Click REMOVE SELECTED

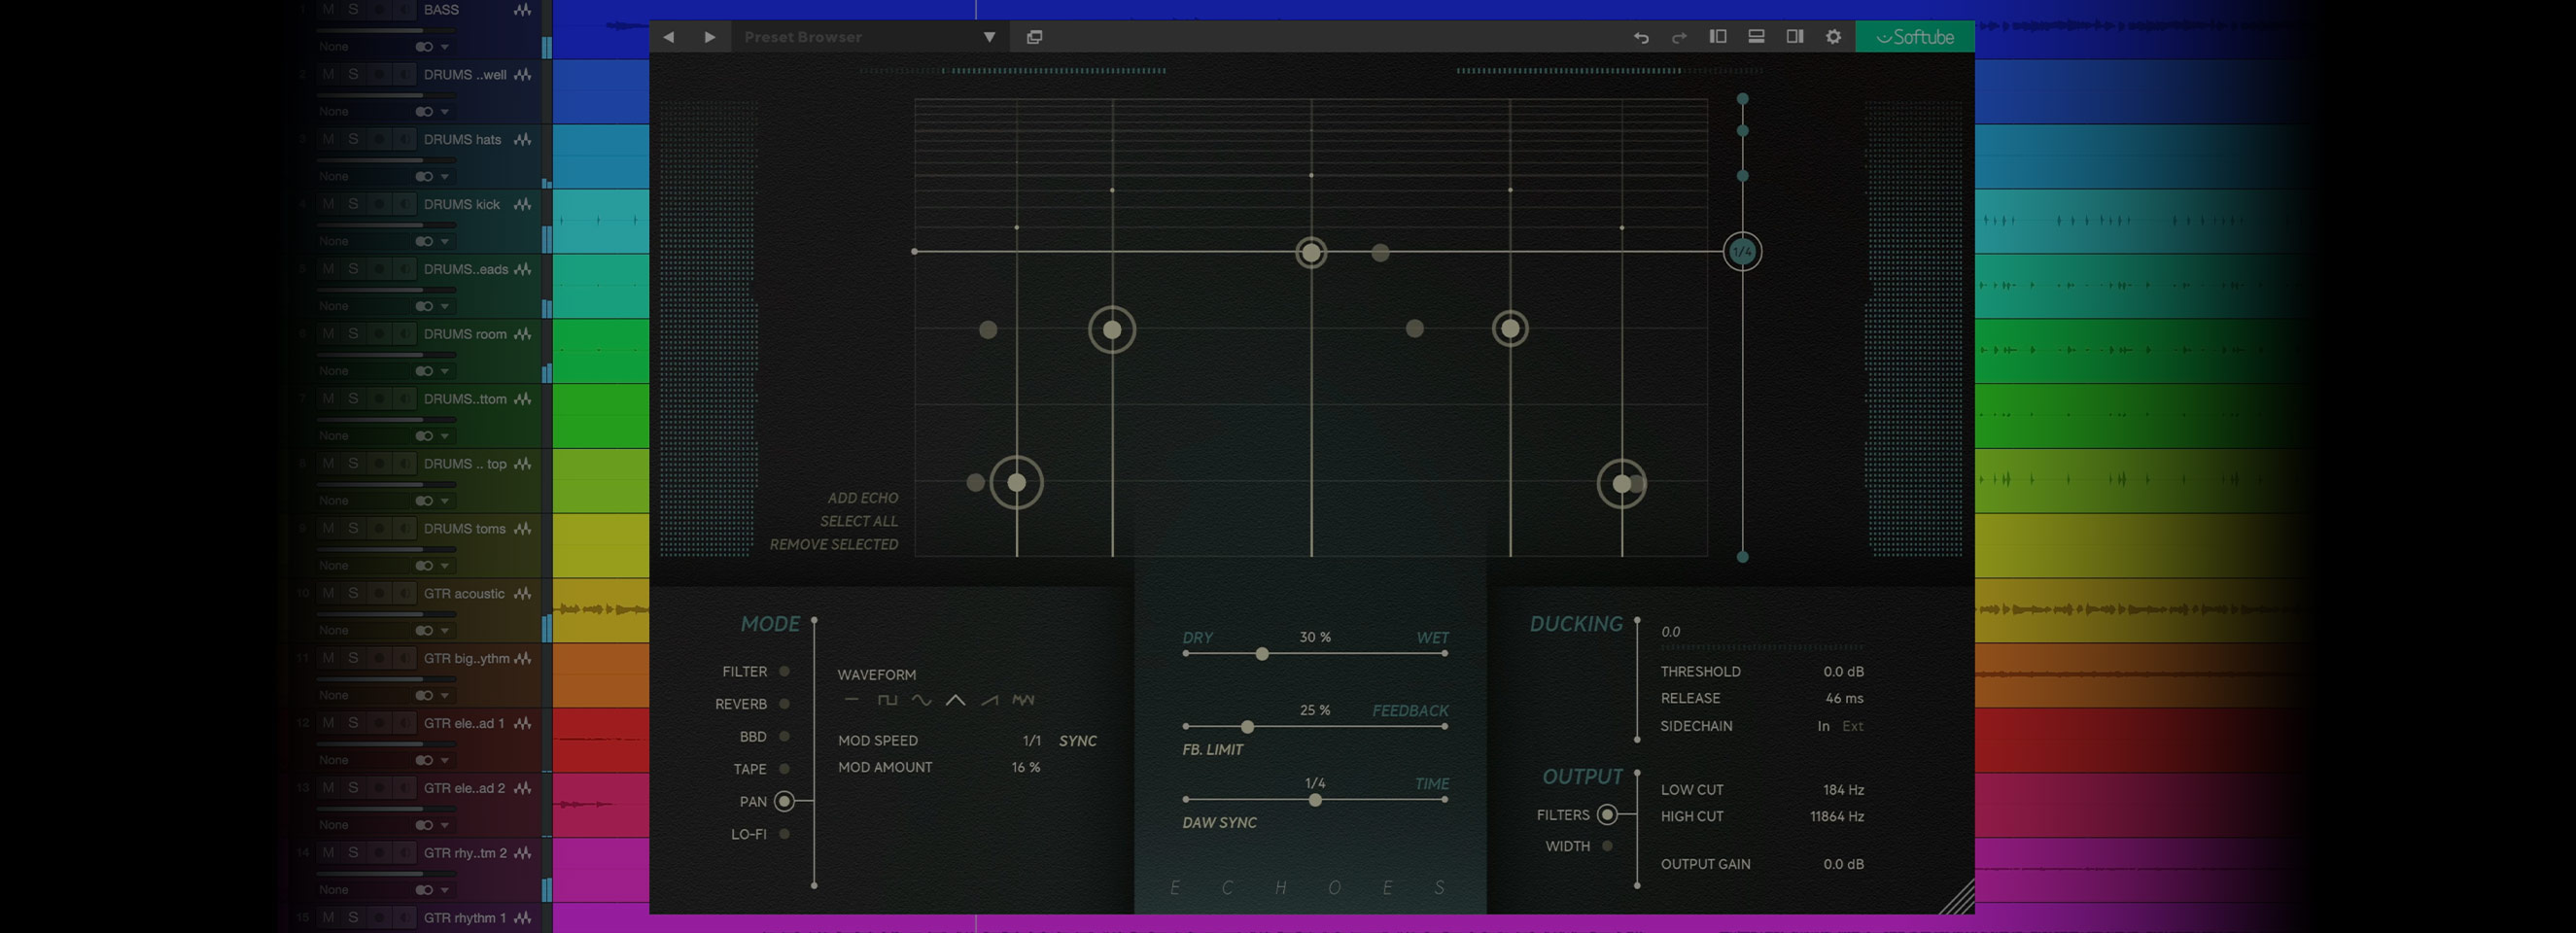tap(833, 544)
